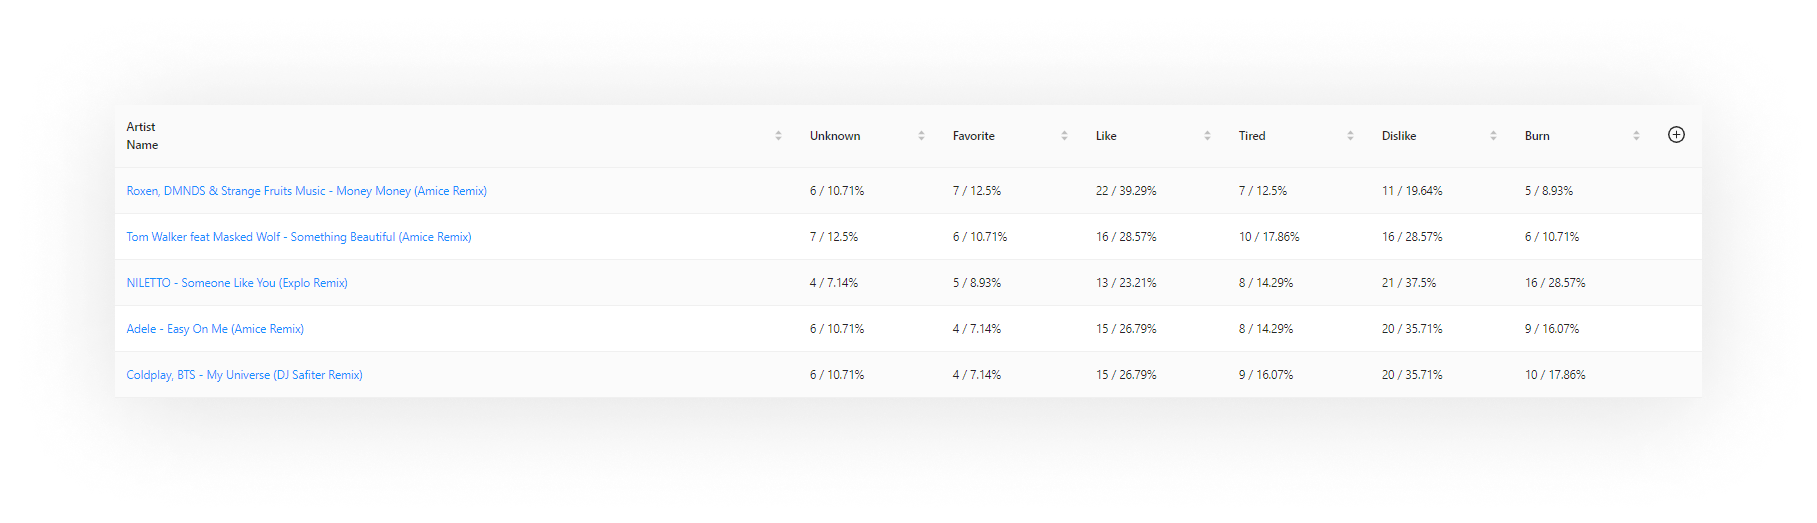1817x523 pixels.
Task: Sort by Tired column arrows
Action: pyautogui.click(x=1350, y=136)
